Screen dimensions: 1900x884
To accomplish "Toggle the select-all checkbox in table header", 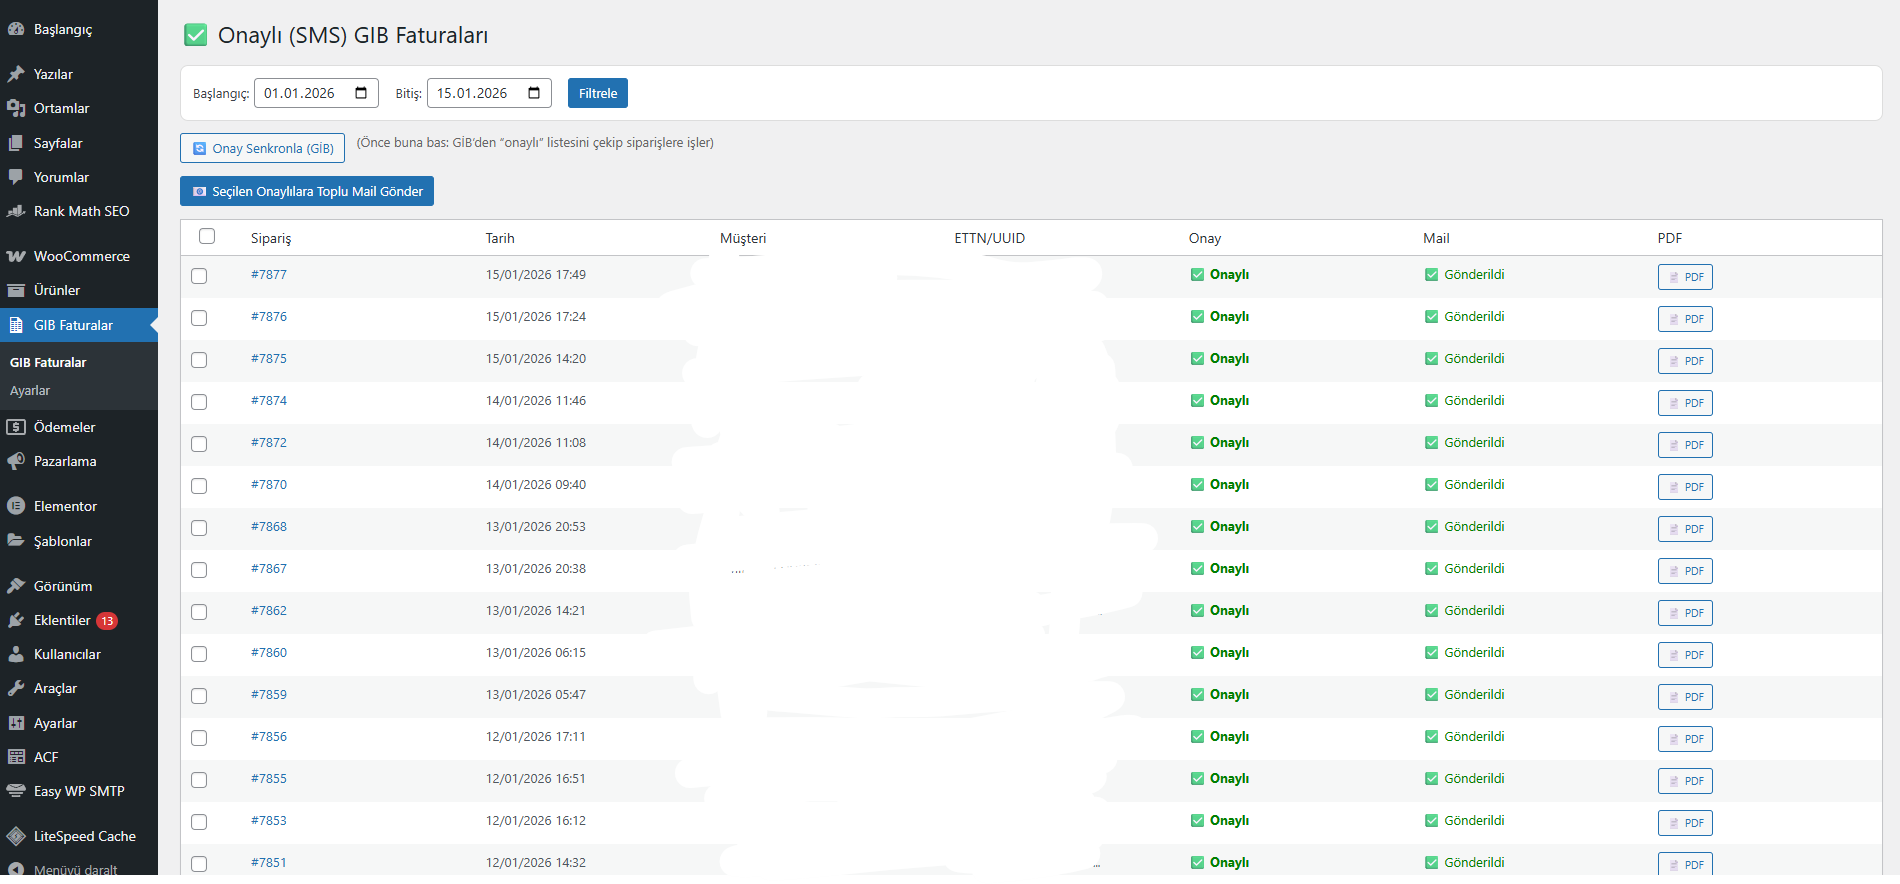I will click(207, 236).
